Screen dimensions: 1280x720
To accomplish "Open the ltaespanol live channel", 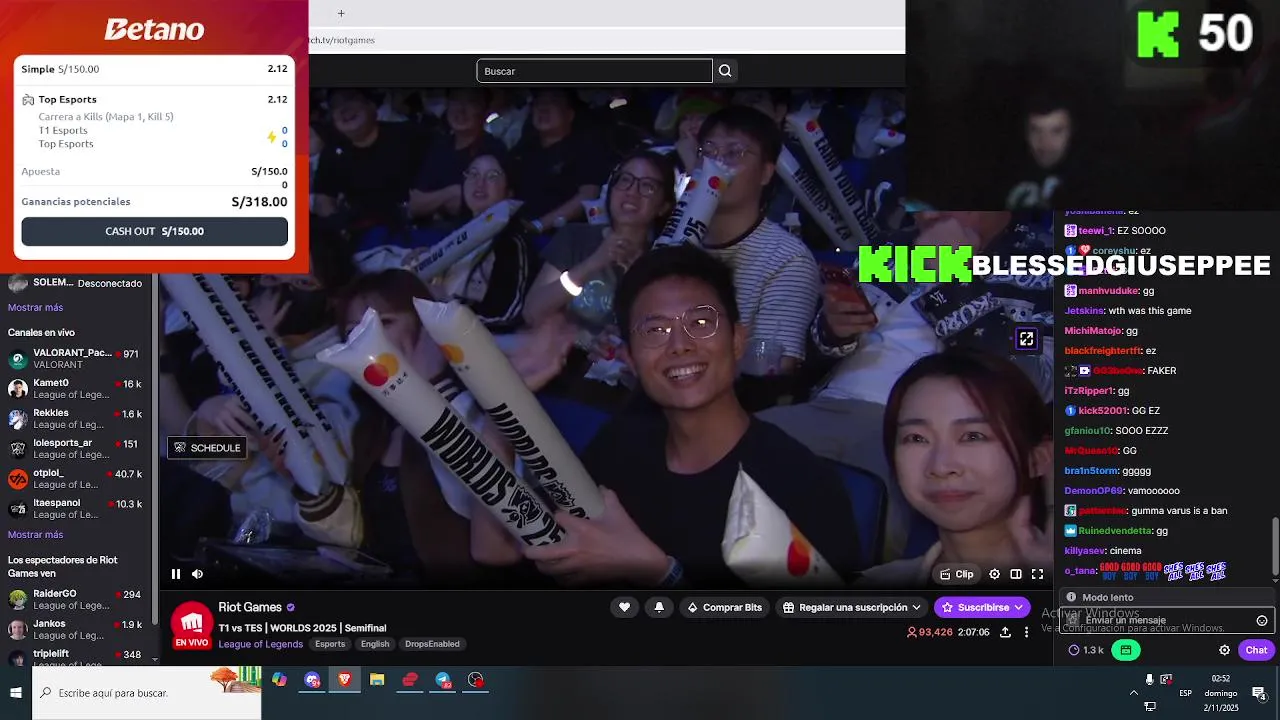I will [x=76, y=509].
